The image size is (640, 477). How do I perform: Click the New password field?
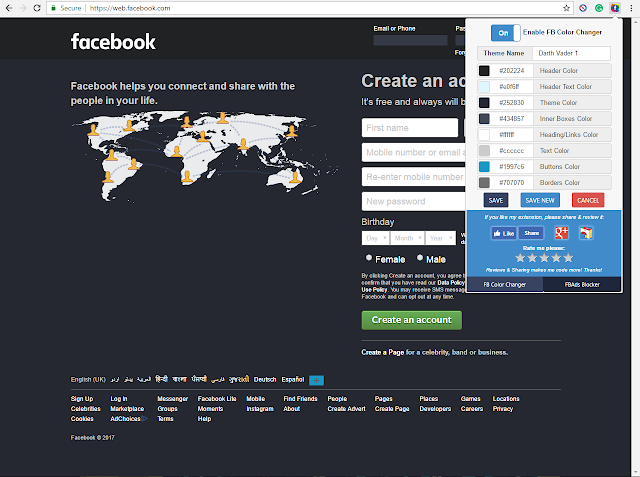[413, 201]
